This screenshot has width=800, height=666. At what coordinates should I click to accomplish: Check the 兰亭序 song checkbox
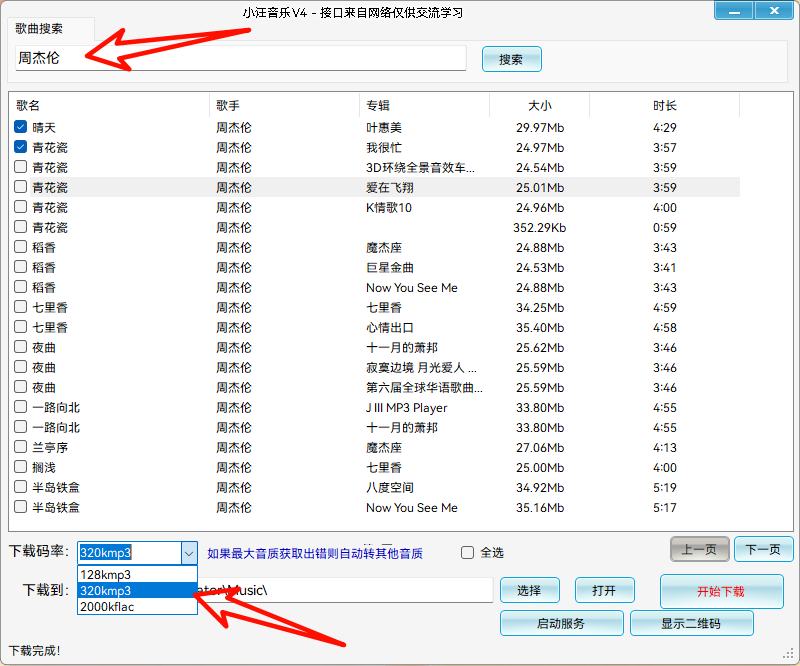21,448
